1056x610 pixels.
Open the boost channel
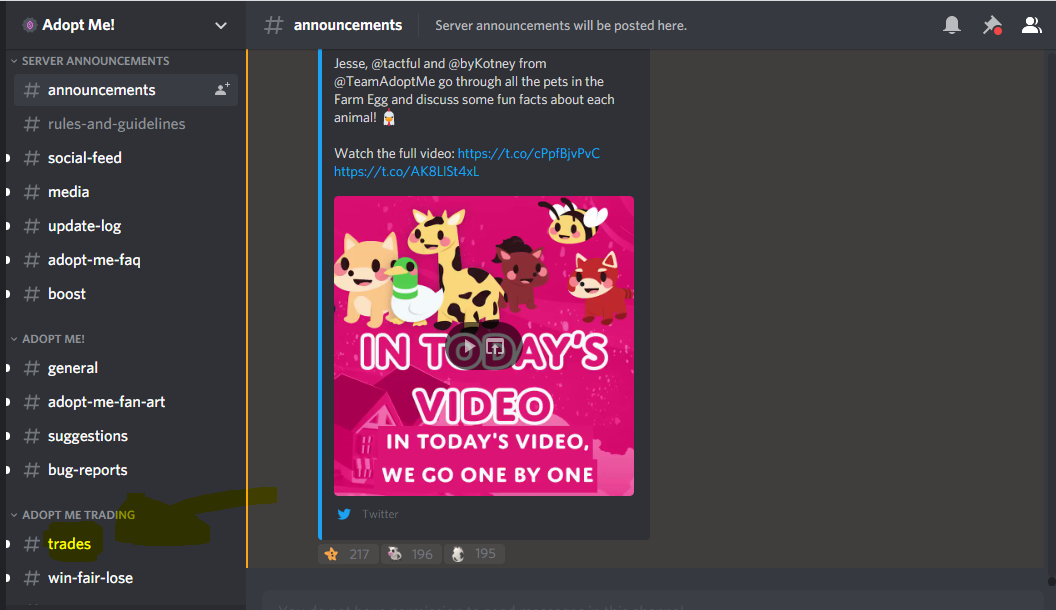pos(126,294)
